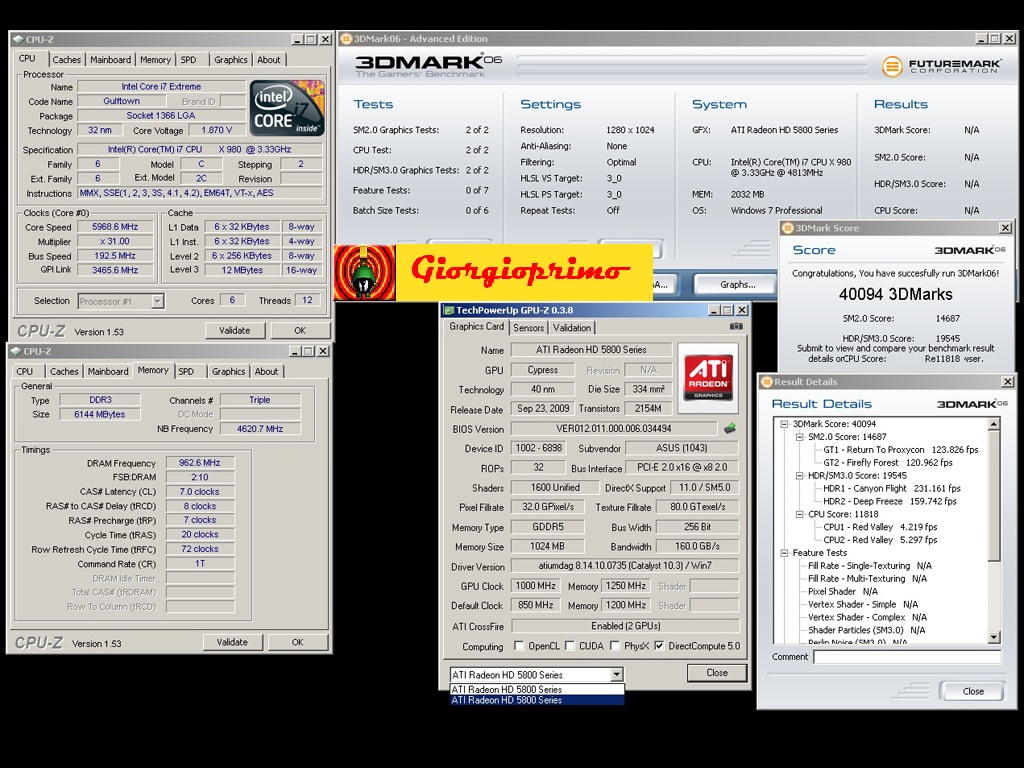Open the Processor #1 selection dropdown
This screenshot has width=1024, height=768.
click(157, 301)
